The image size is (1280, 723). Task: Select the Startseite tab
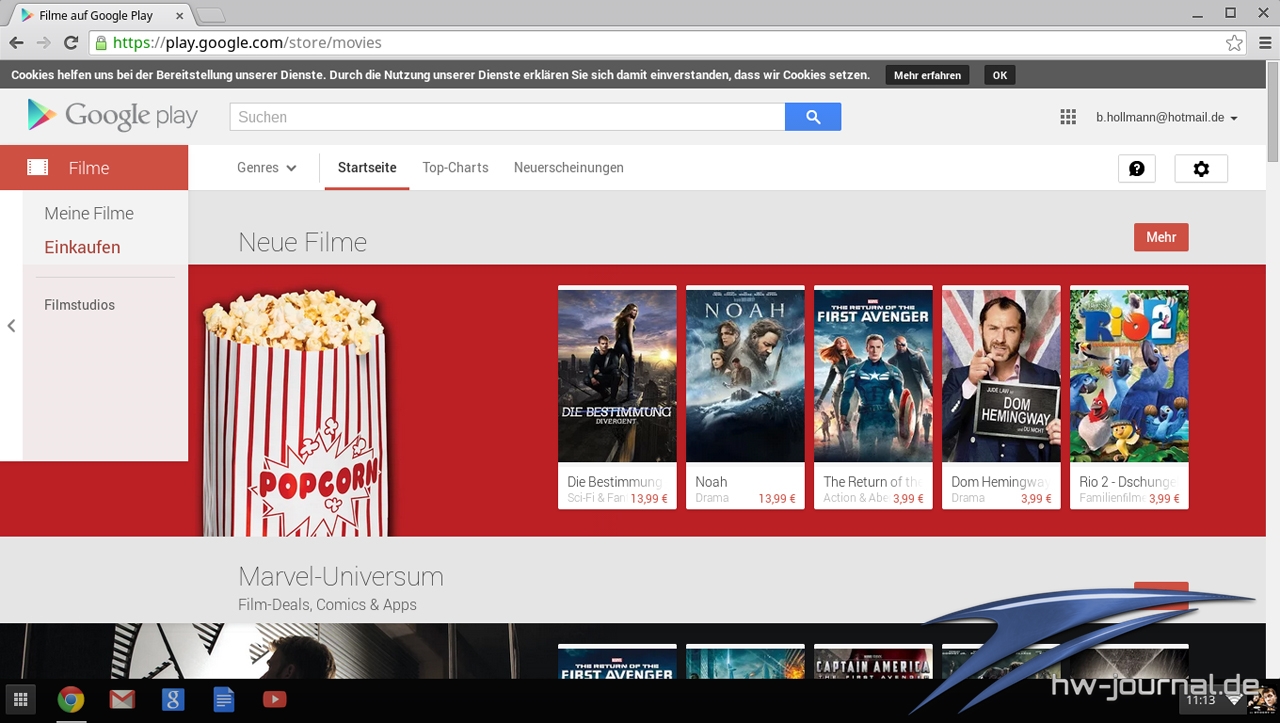point(367,168)
